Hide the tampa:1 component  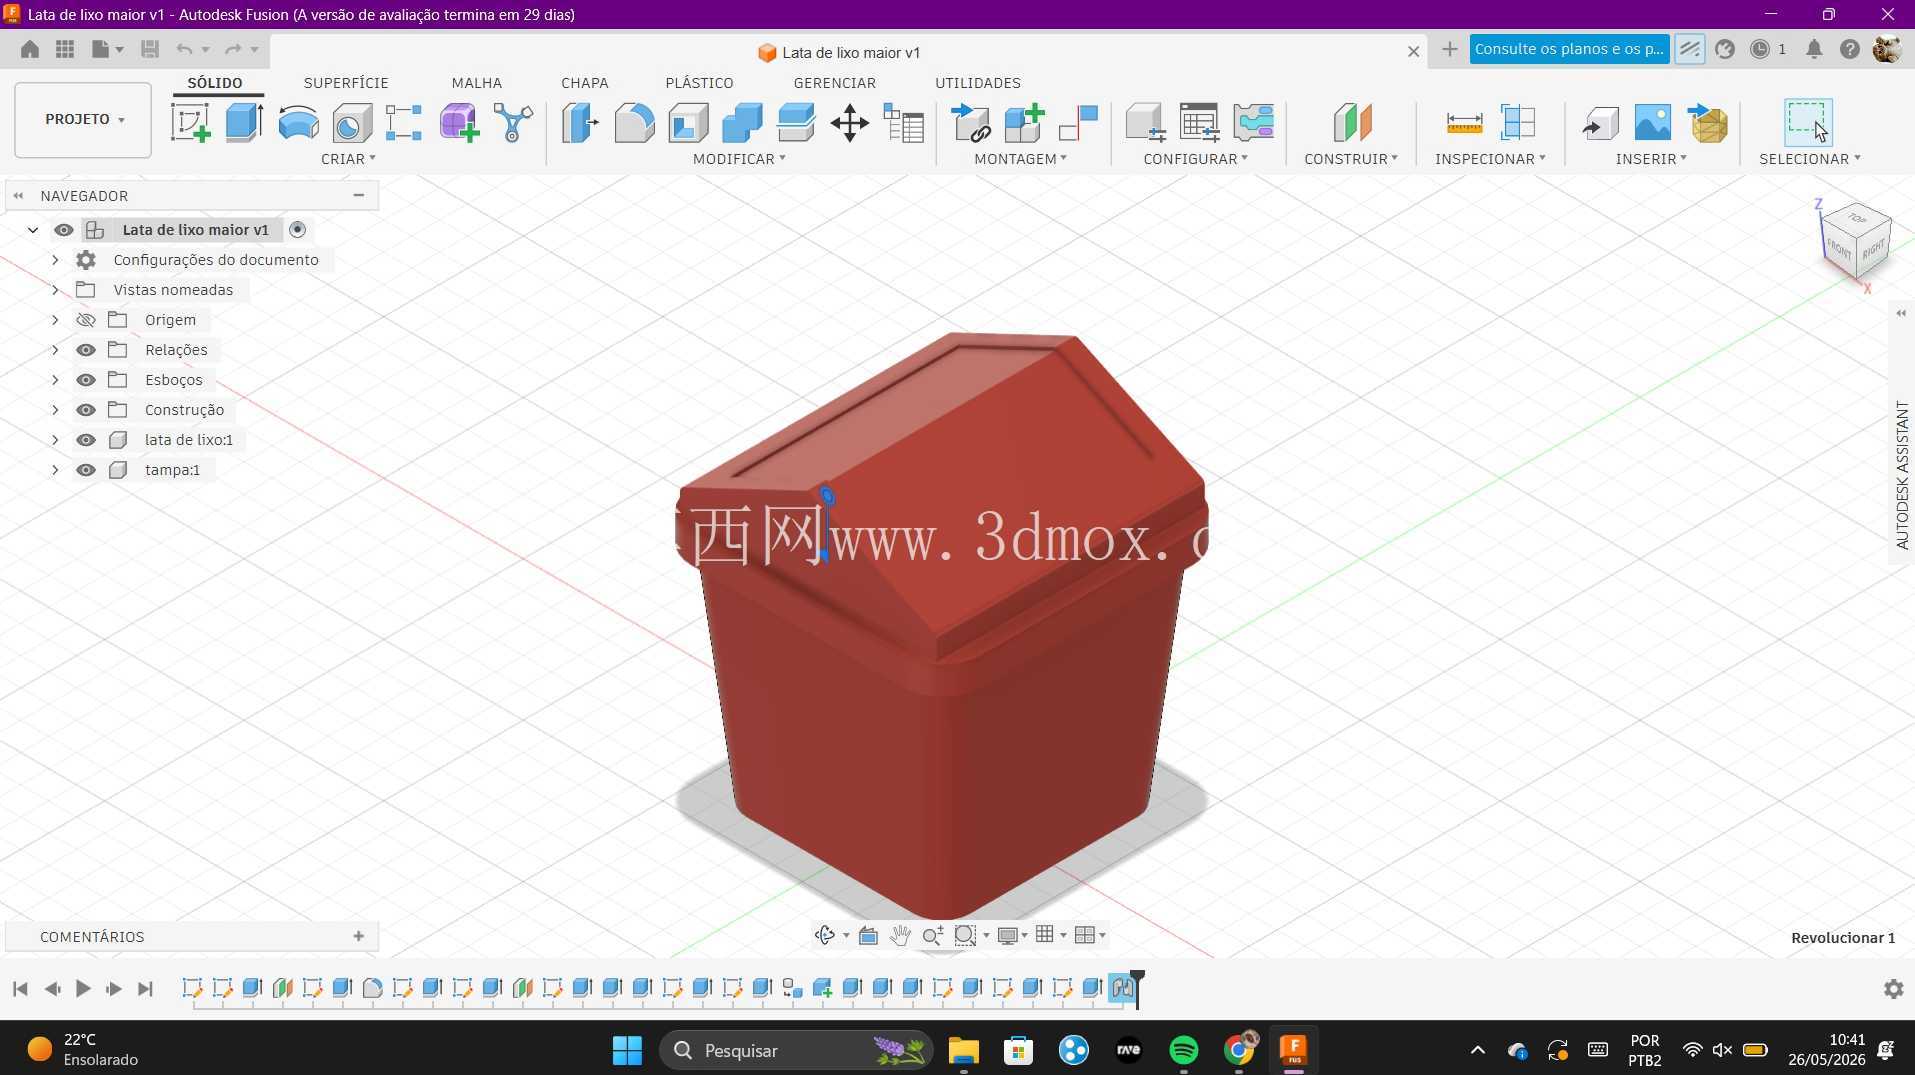(x=86, y=470)
